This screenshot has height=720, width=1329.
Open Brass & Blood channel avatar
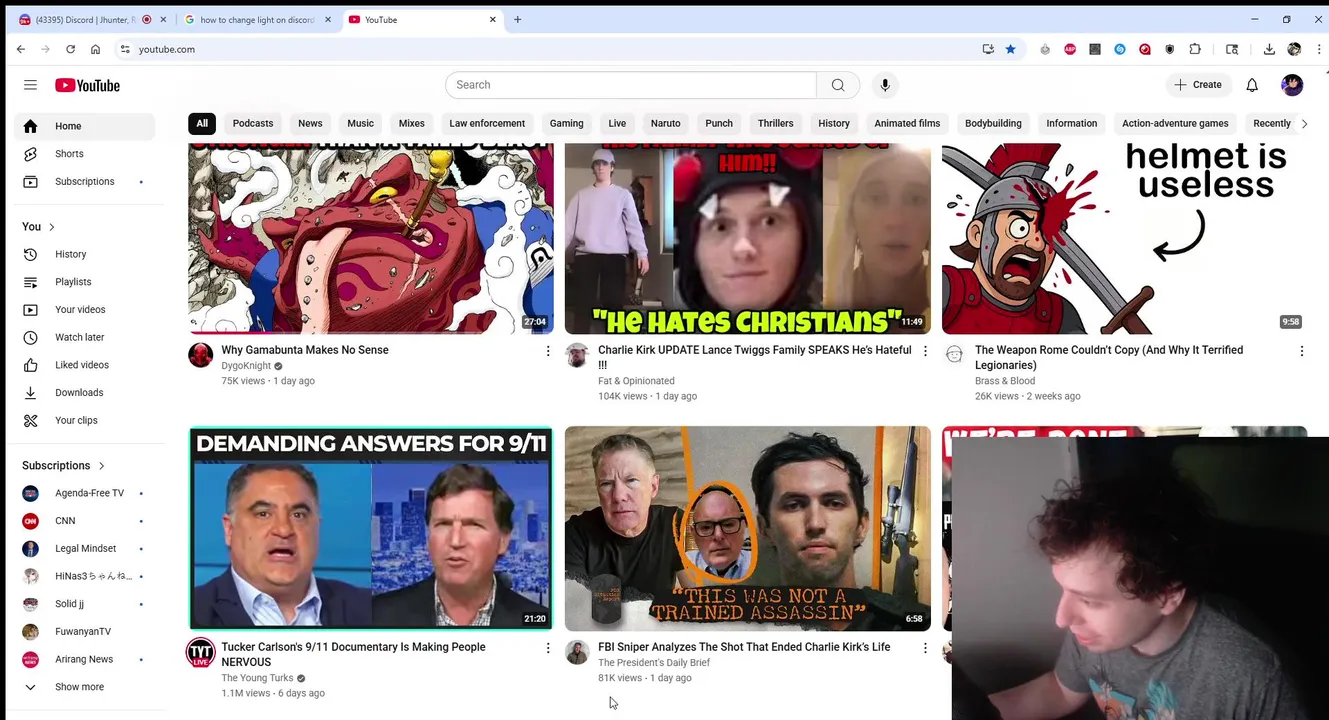tap(954, 355)
